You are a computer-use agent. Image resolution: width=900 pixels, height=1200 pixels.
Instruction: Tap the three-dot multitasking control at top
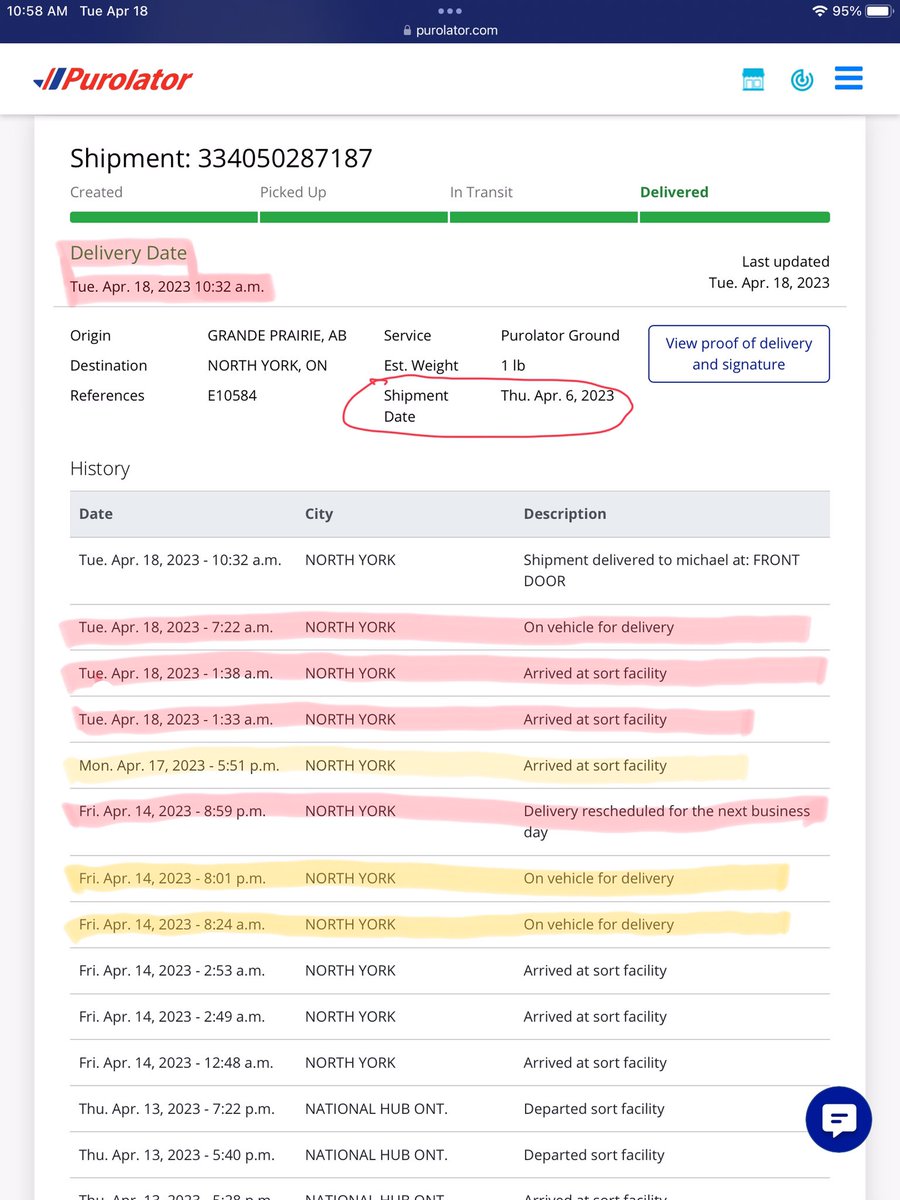(x=450, y=10)
